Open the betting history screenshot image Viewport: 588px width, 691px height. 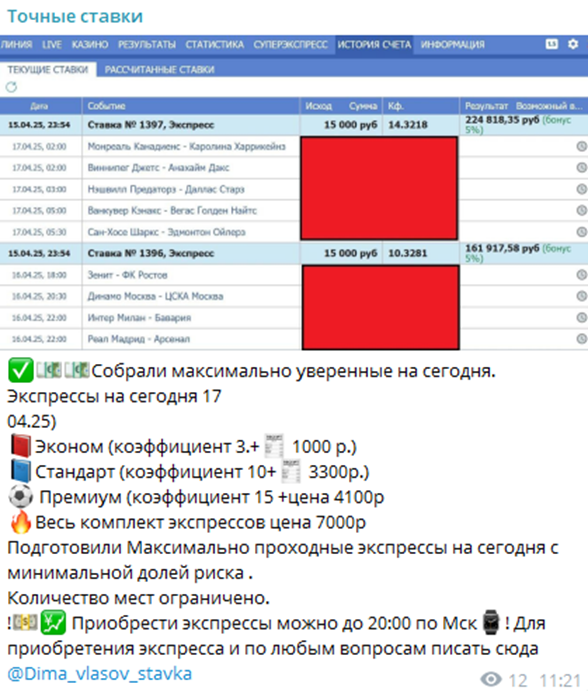click(294, 193)
